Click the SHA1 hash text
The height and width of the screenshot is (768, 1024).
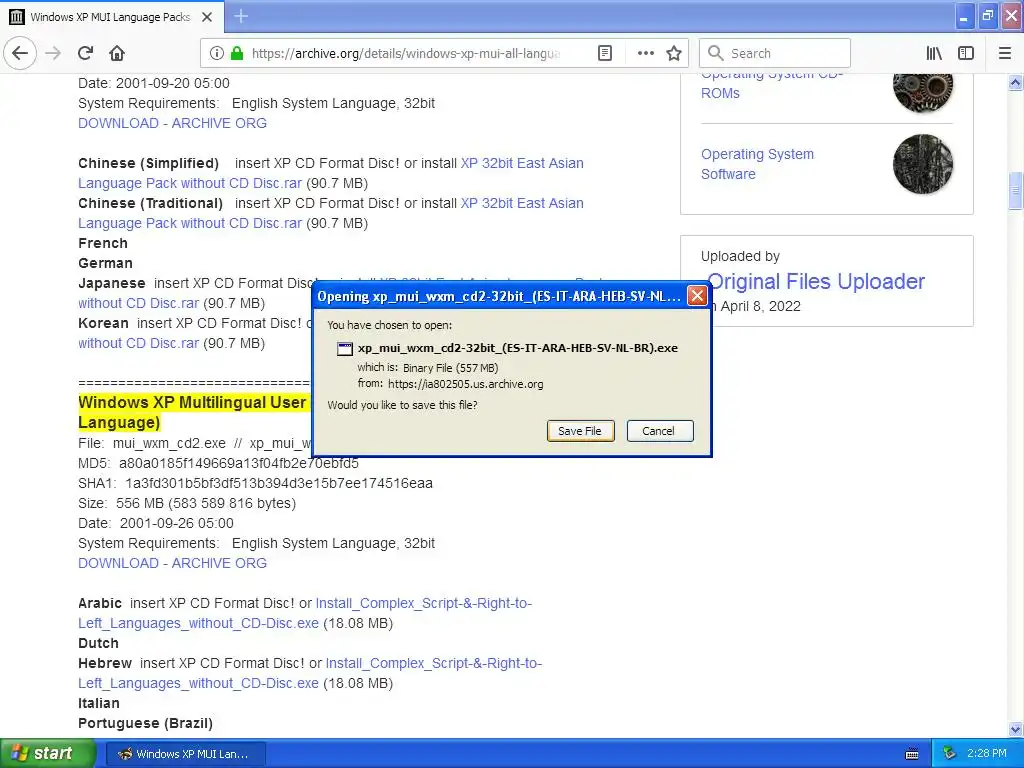tap(279, 483)
